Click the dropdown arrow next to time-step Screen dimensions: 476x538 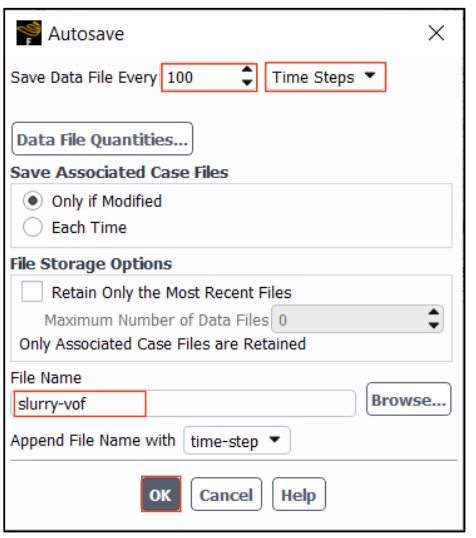(x=275, y=440)
